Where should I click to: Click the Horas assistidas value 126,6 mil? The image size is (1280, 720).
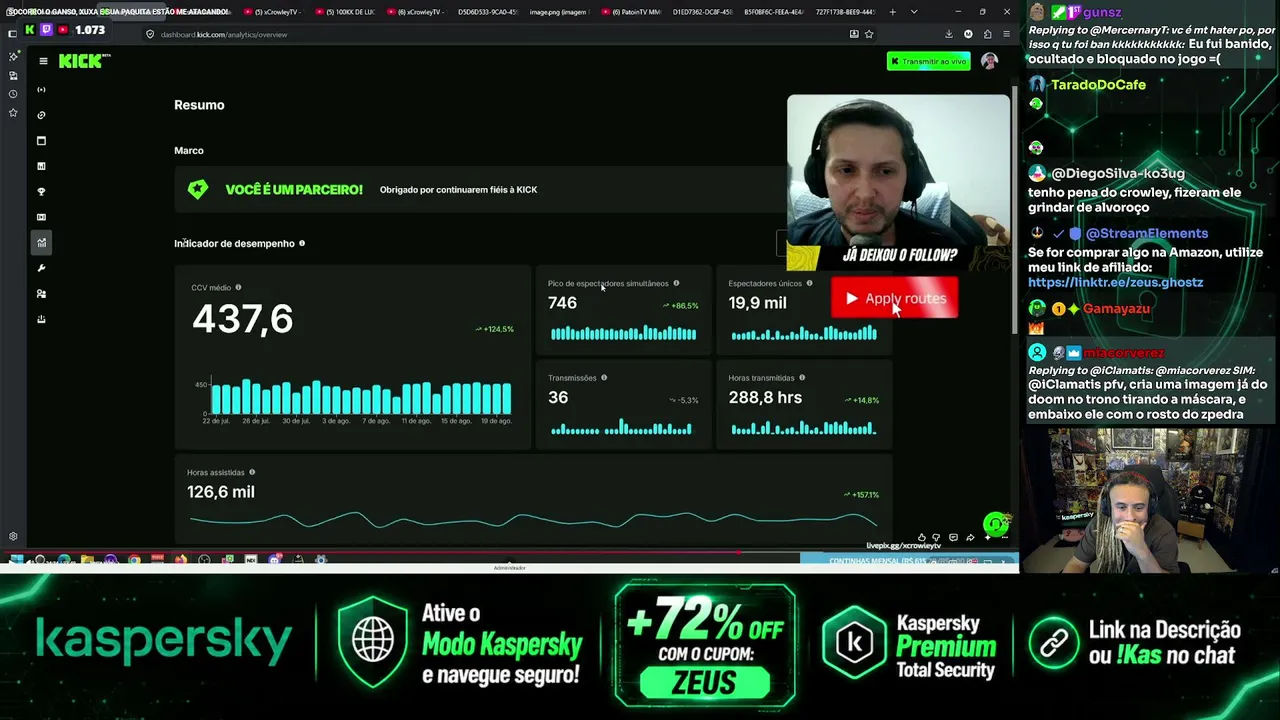point(221,492)
